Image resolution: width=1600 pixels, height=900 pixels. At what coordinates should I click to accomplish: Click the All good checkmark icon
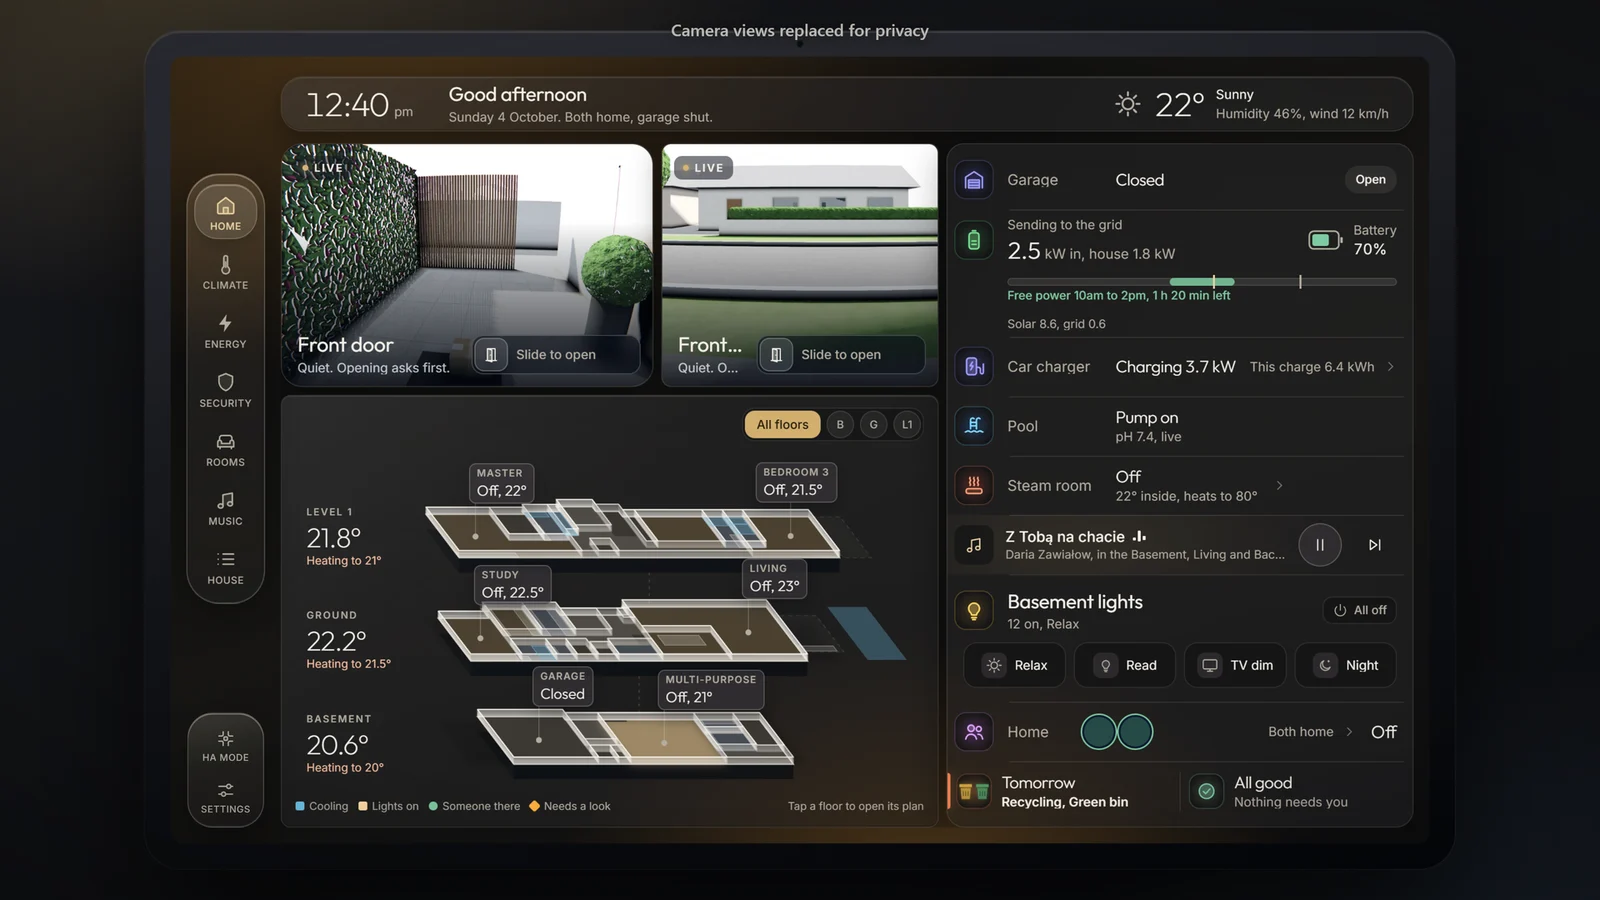coord(1207,792)
